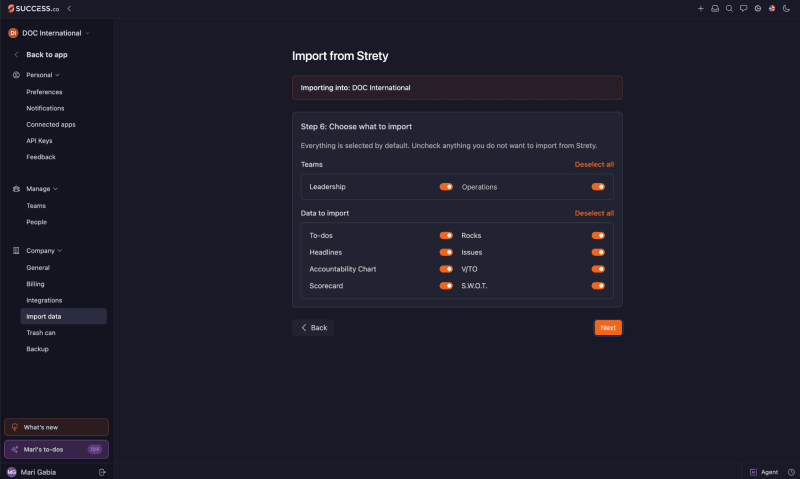Collapse the Personal section
The image size is (800, 479).
[x=43, y=74]
